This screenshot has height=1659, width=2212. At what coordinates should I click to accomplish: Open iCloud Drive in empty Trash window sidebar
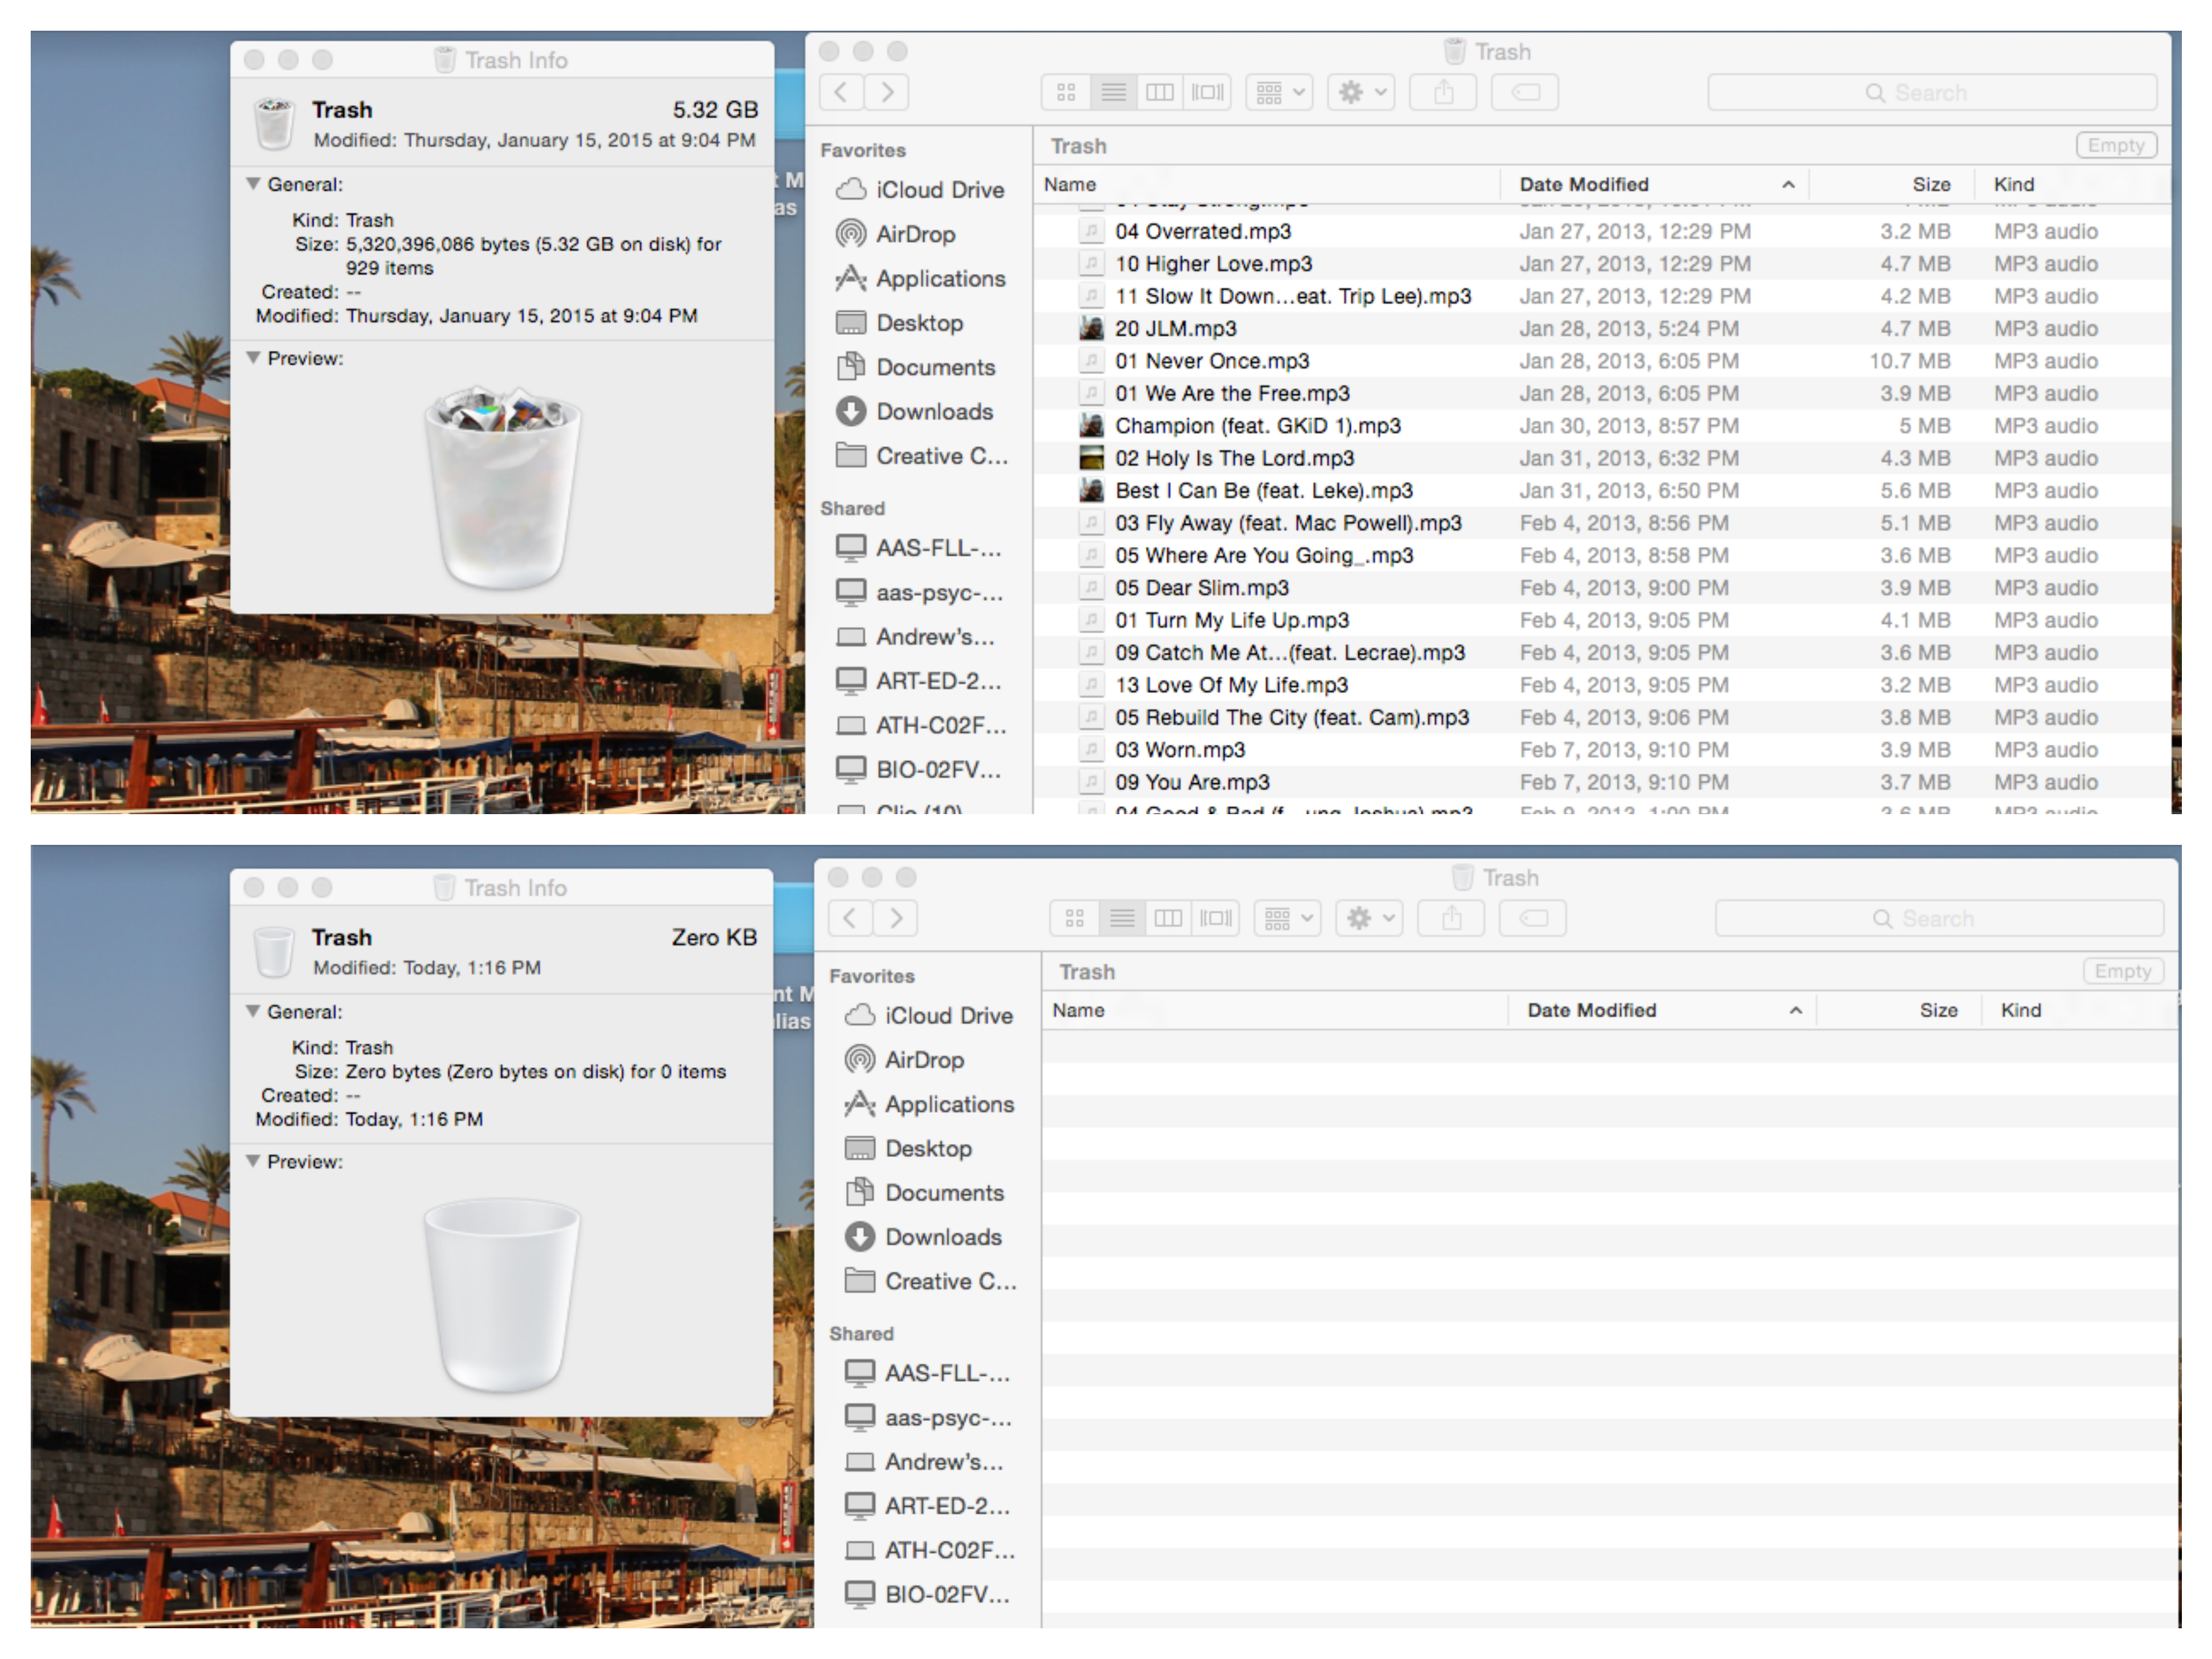point(929,1015)
